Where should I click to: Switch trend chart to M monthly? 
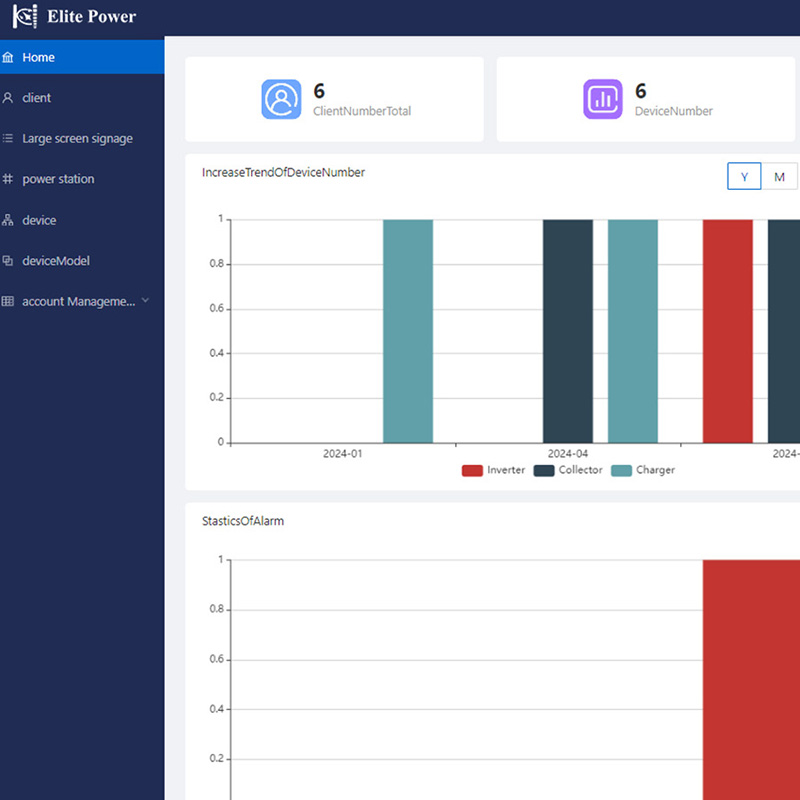pos(779,177)
